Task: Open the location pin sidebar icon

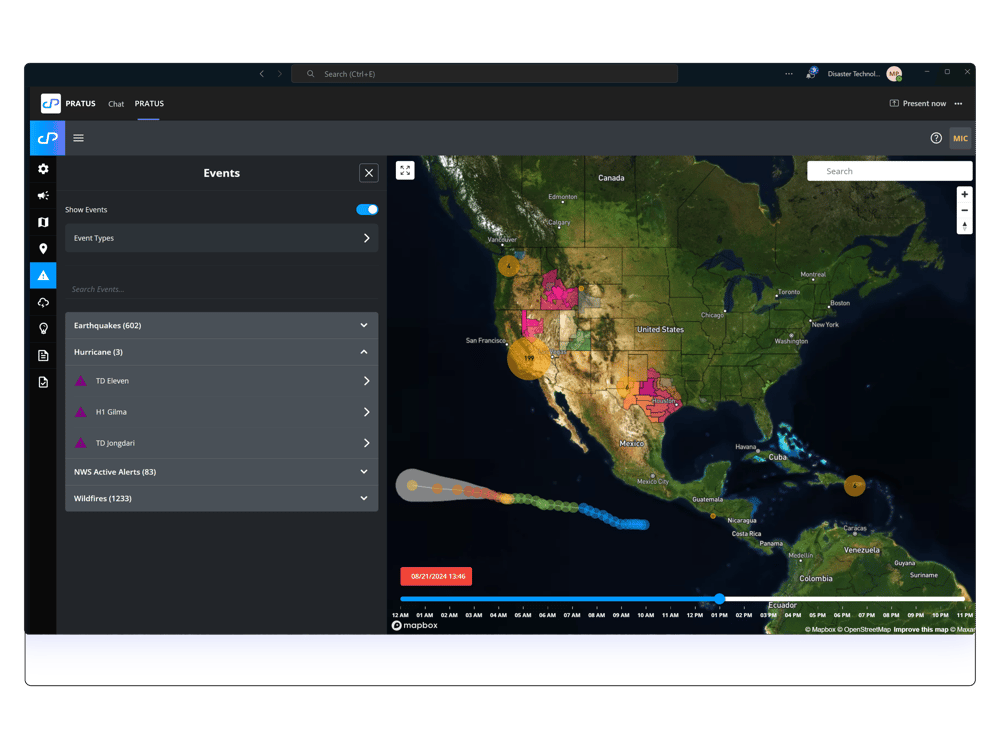Action: pyautogui.click(x=43, y=249)
